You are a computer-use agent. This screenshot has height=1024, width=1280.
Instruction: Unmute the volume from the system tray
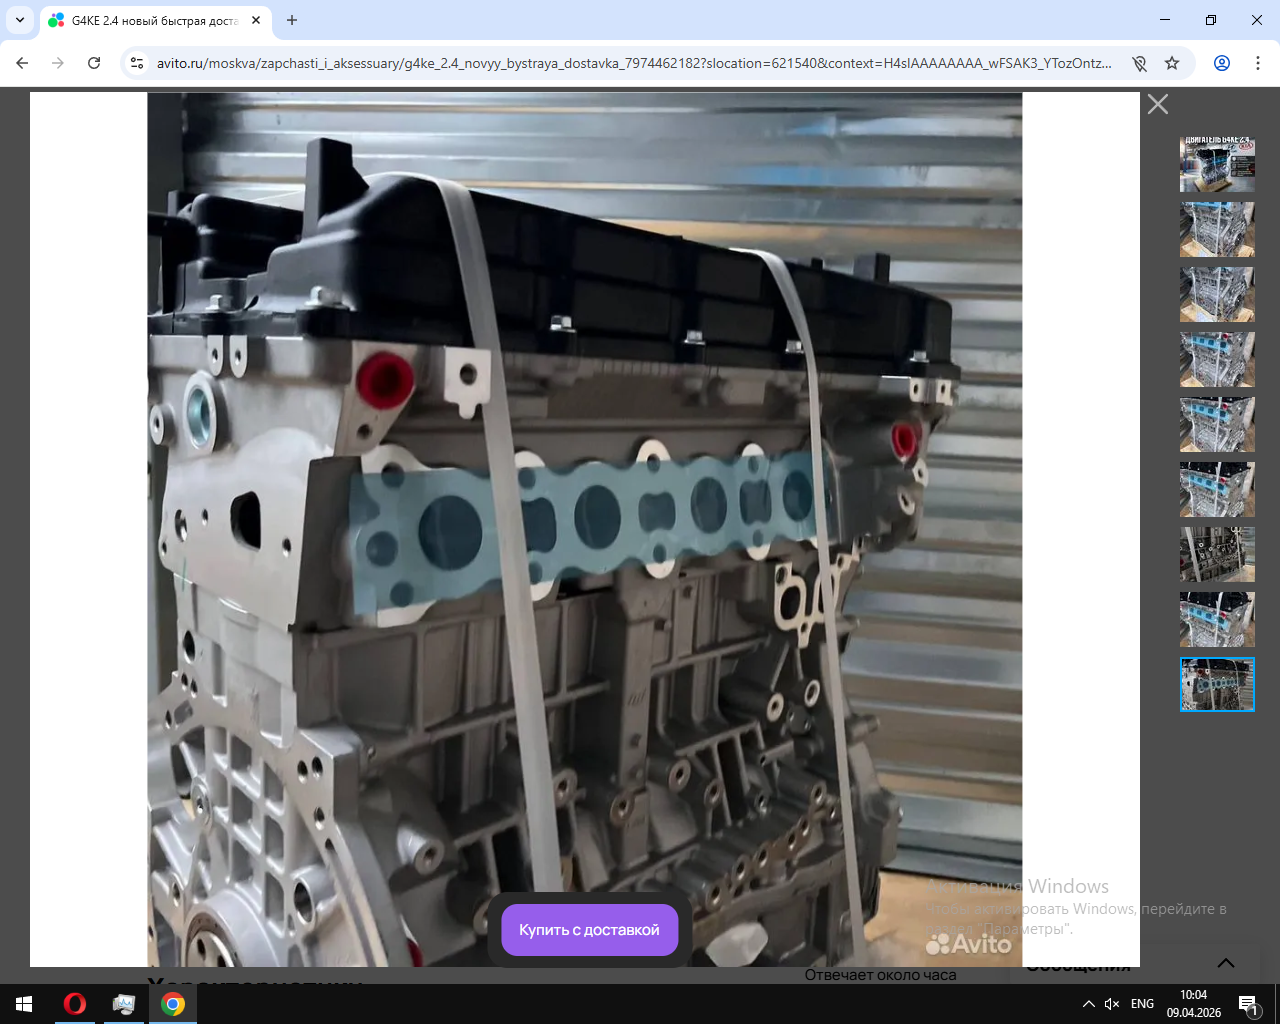click(x=1112, y=1004)
